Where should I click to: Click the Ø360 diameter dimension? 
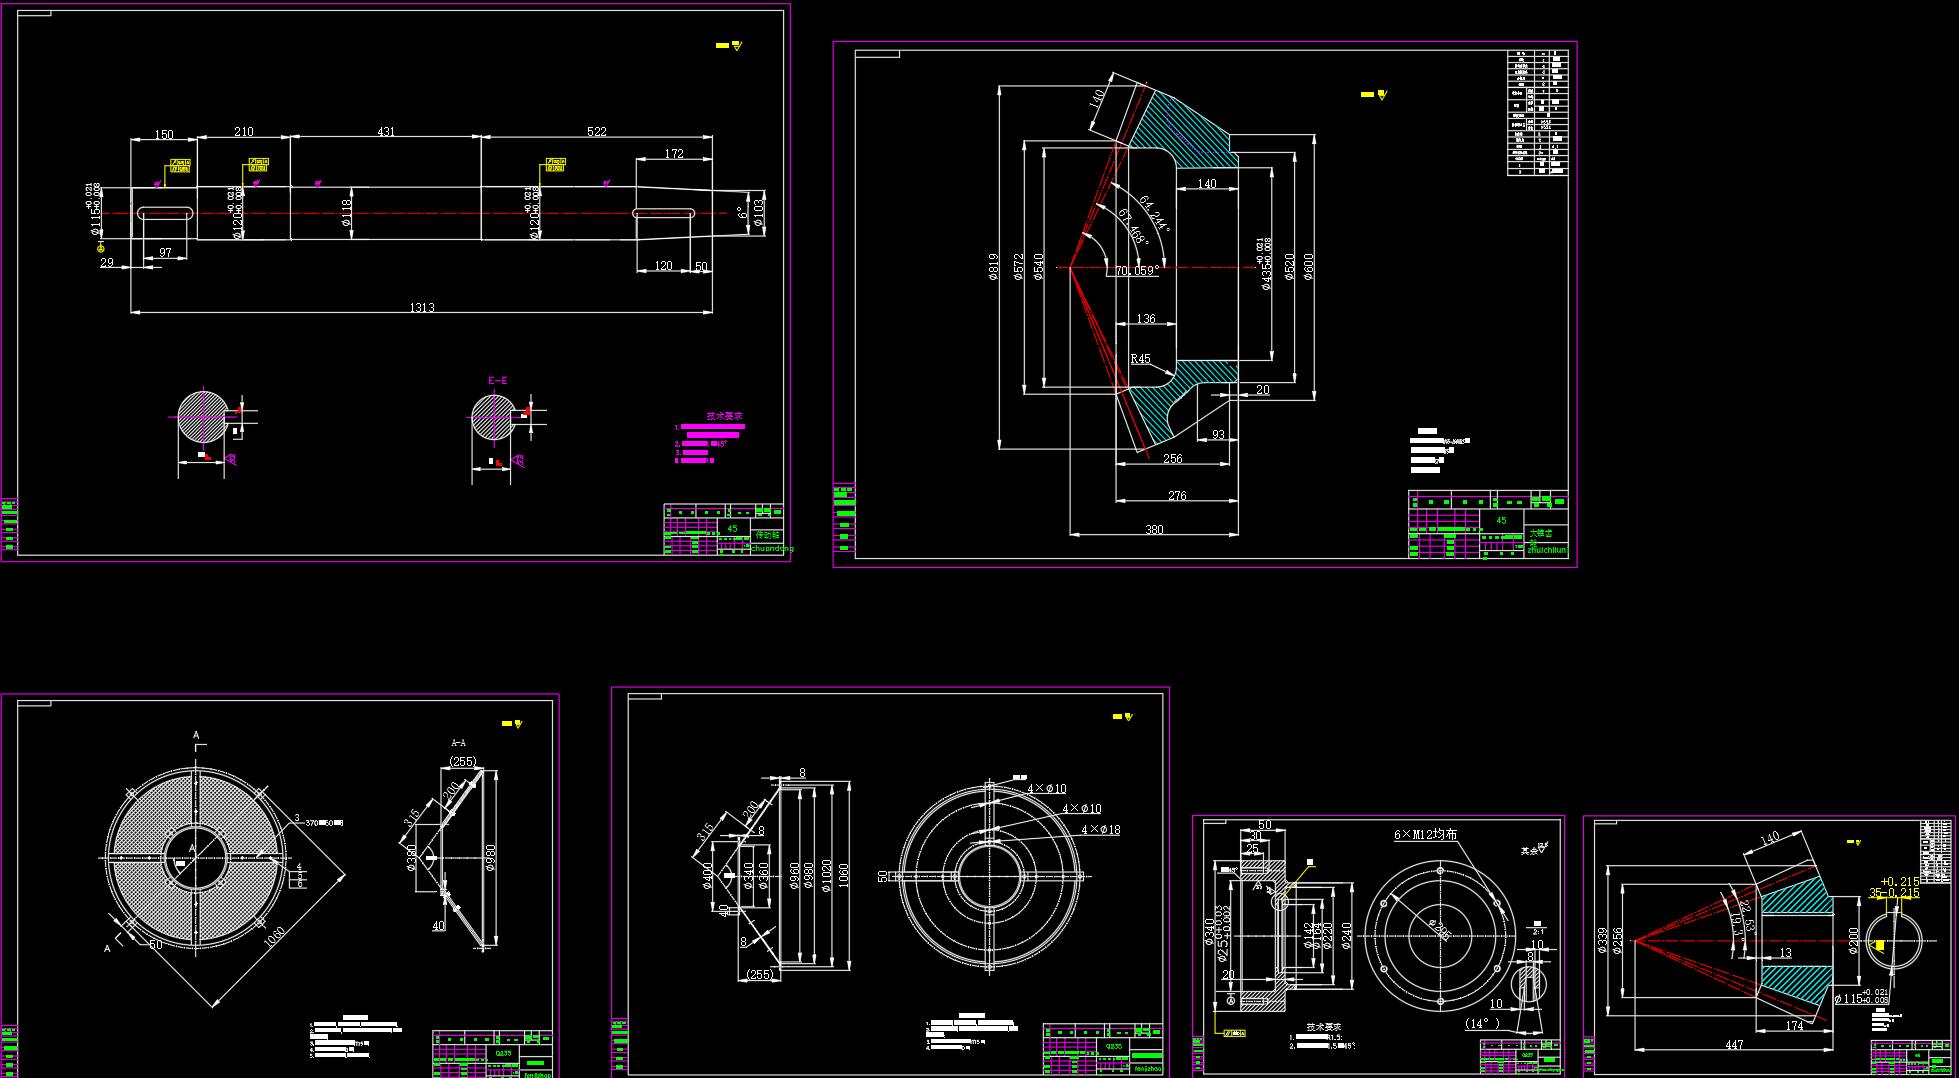[764, 876]
